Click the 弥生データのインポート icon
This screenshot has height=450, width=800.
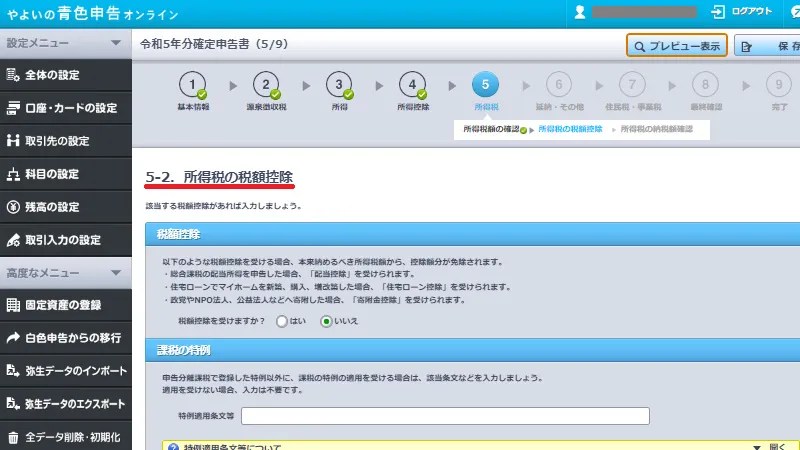13,370
